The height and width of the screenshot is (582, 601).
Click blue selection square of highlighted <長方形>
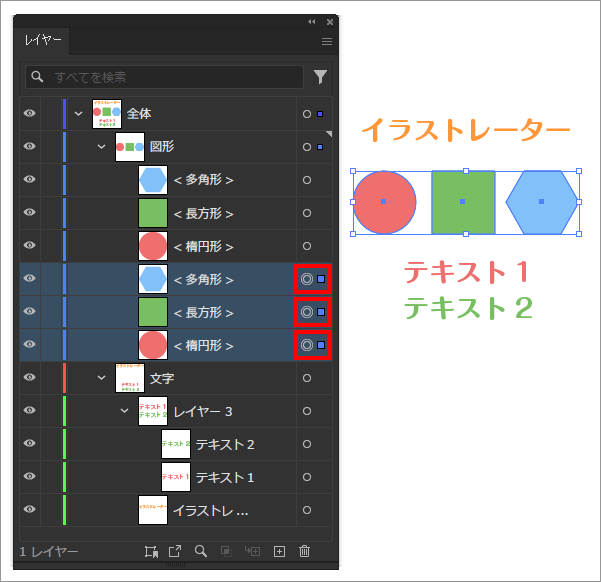click(x=321, y=312)
